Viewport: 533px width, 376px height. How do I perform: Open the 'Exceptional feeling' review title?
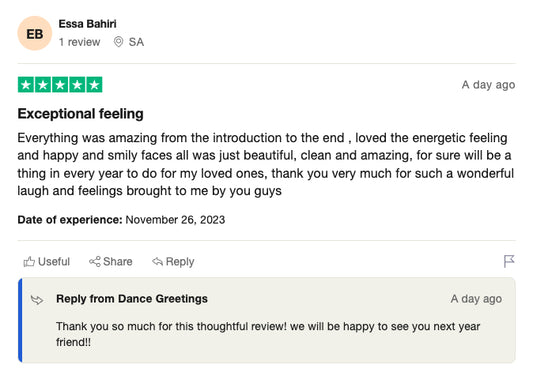[81, 114]
